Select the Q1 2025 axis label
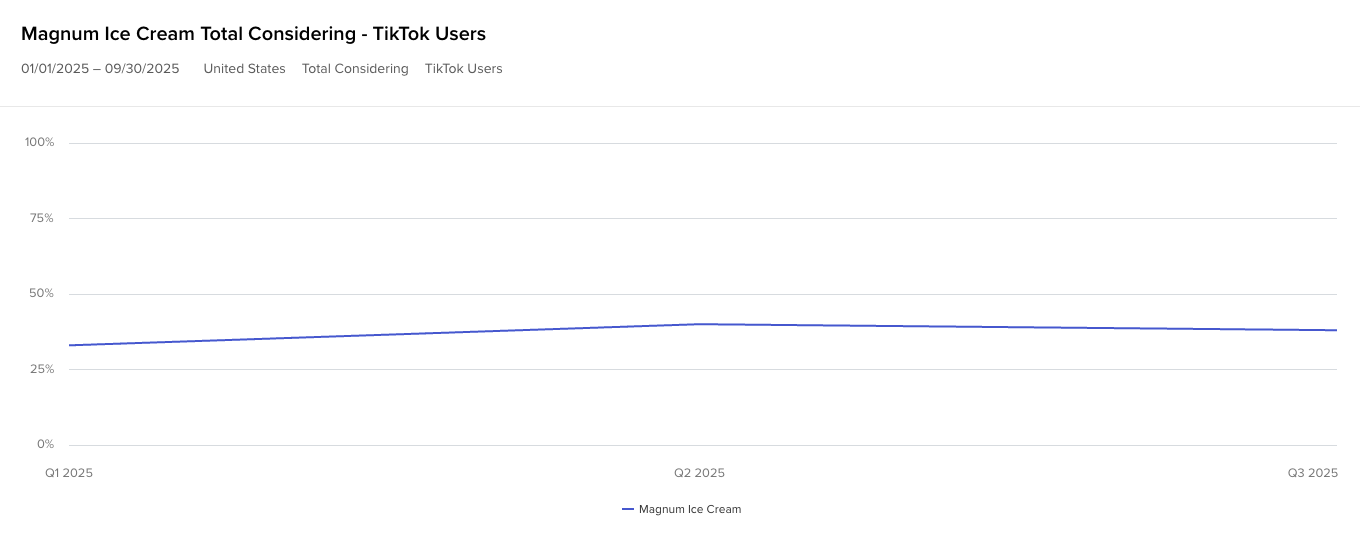The width and height of the screenshot is (1360, 543). pyautogui.click(x=69, y=473)
